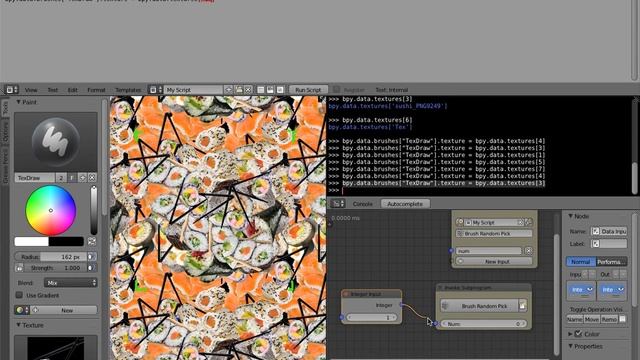Click the Autocomplete button in console
Viewport: 640px width, 360px height.
coord(405,204)
